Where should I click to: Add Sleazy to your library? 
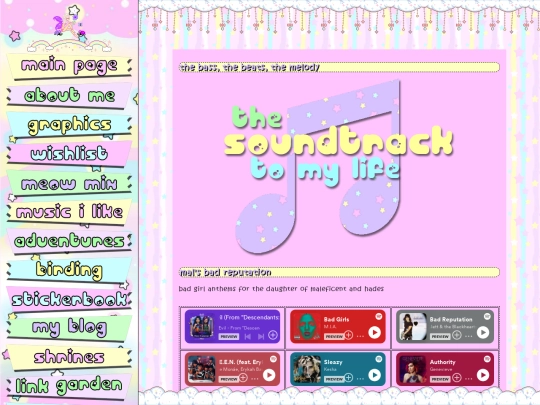point(349,378)
